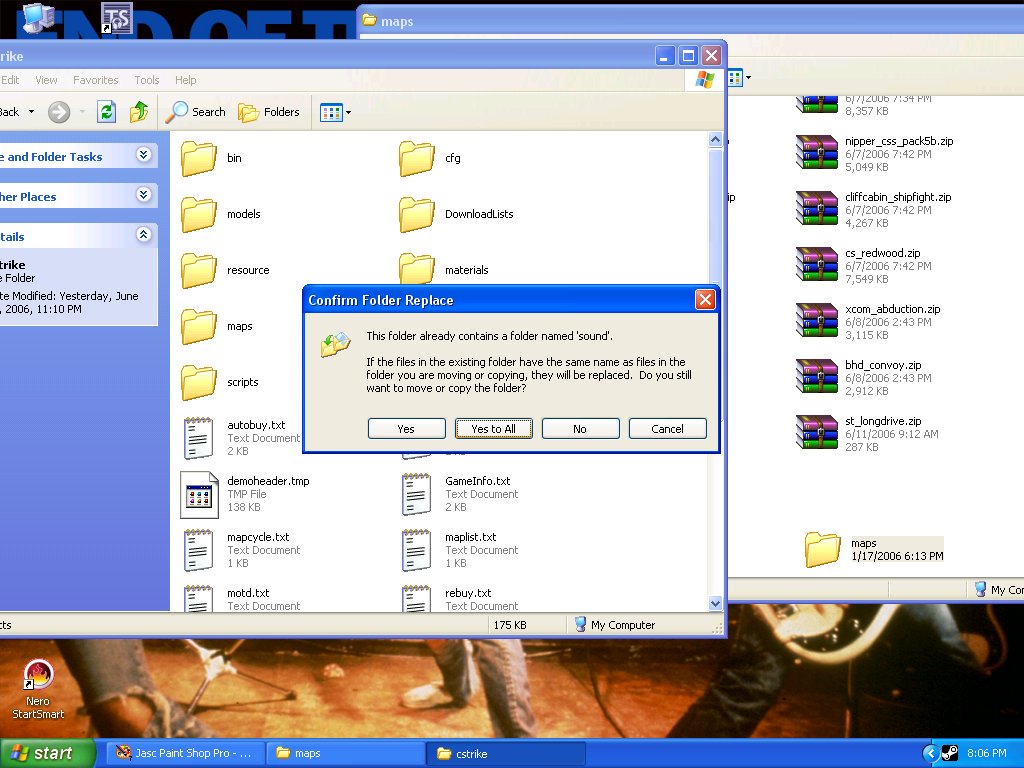The width and height of the screenshot is (1024, 768).
Task: Click the Up folder toolbar icon
Action: click(x=139, y=112)
